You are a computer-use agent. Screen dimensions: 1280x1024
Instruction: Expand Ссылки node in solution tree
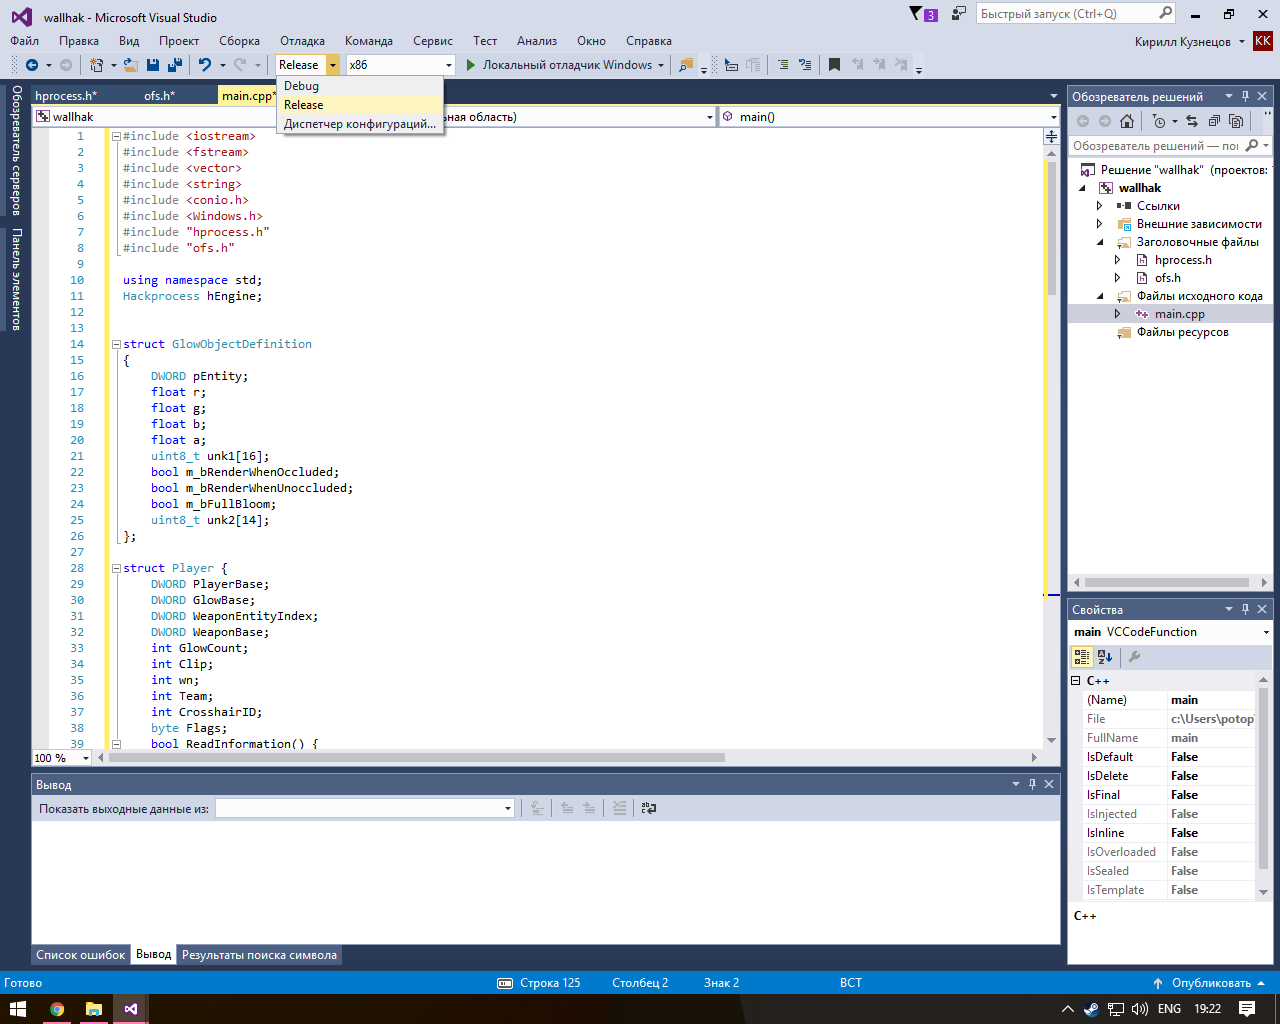tap(1099, 206)
